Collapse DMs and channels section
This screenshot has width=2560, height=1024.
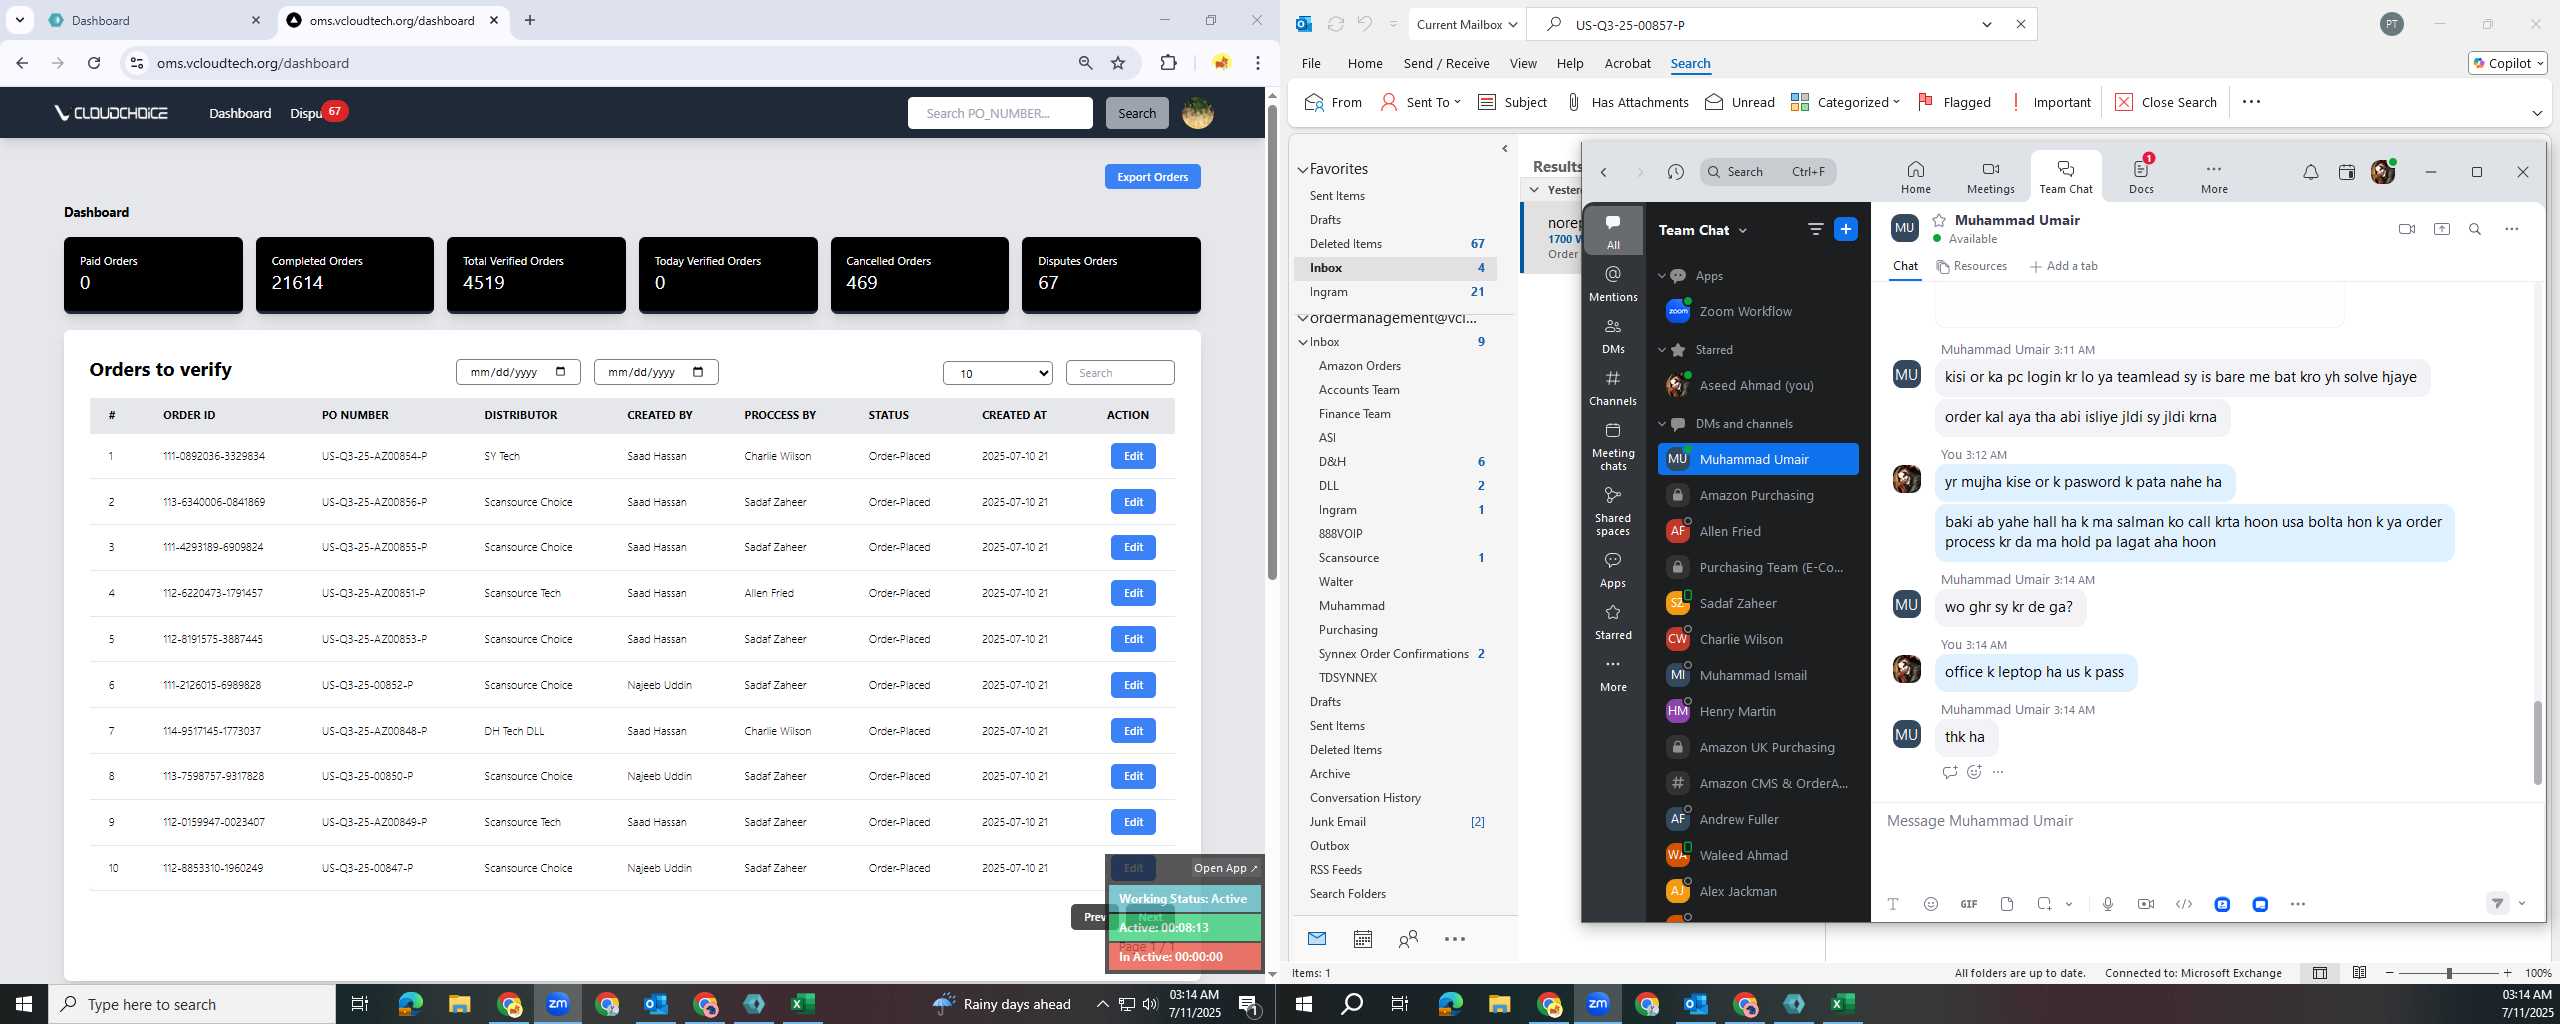click(x=1662, y=424)
